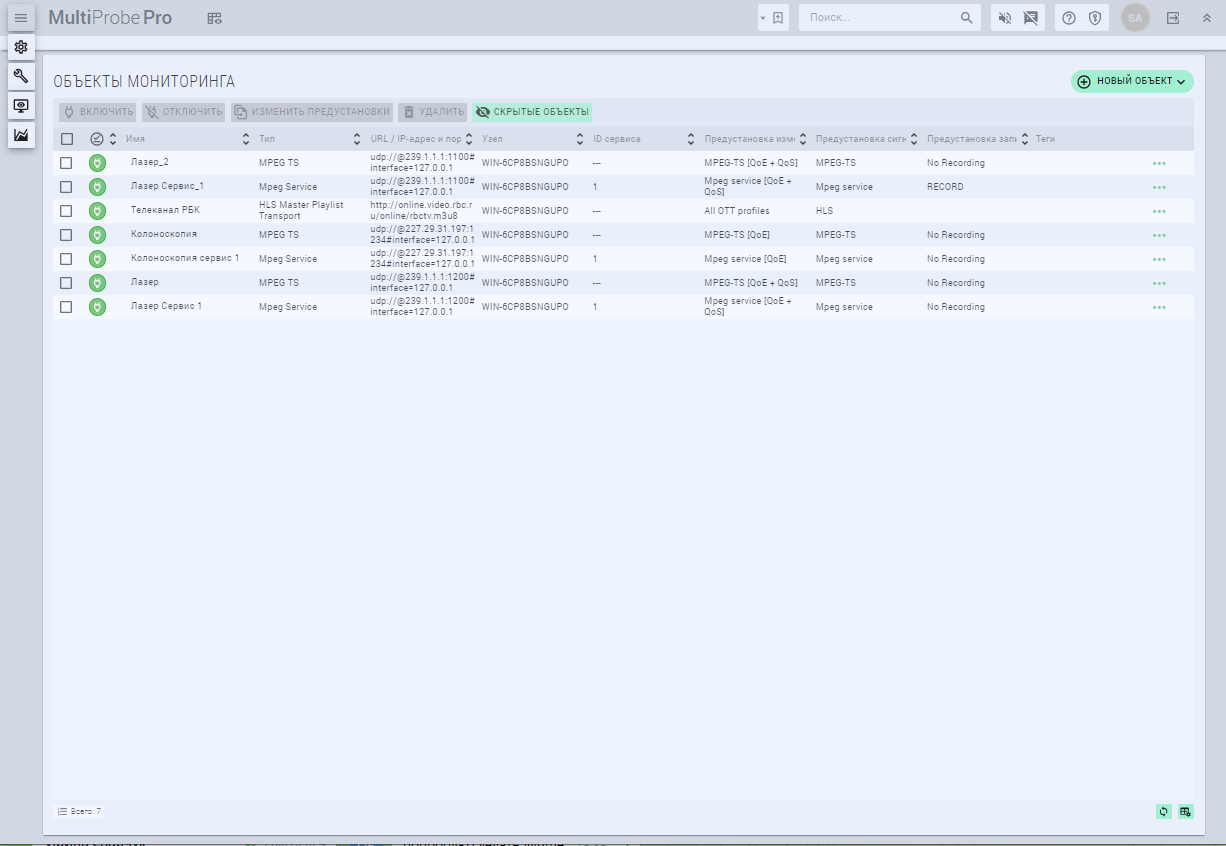Open the hamburger main menu

21,18
